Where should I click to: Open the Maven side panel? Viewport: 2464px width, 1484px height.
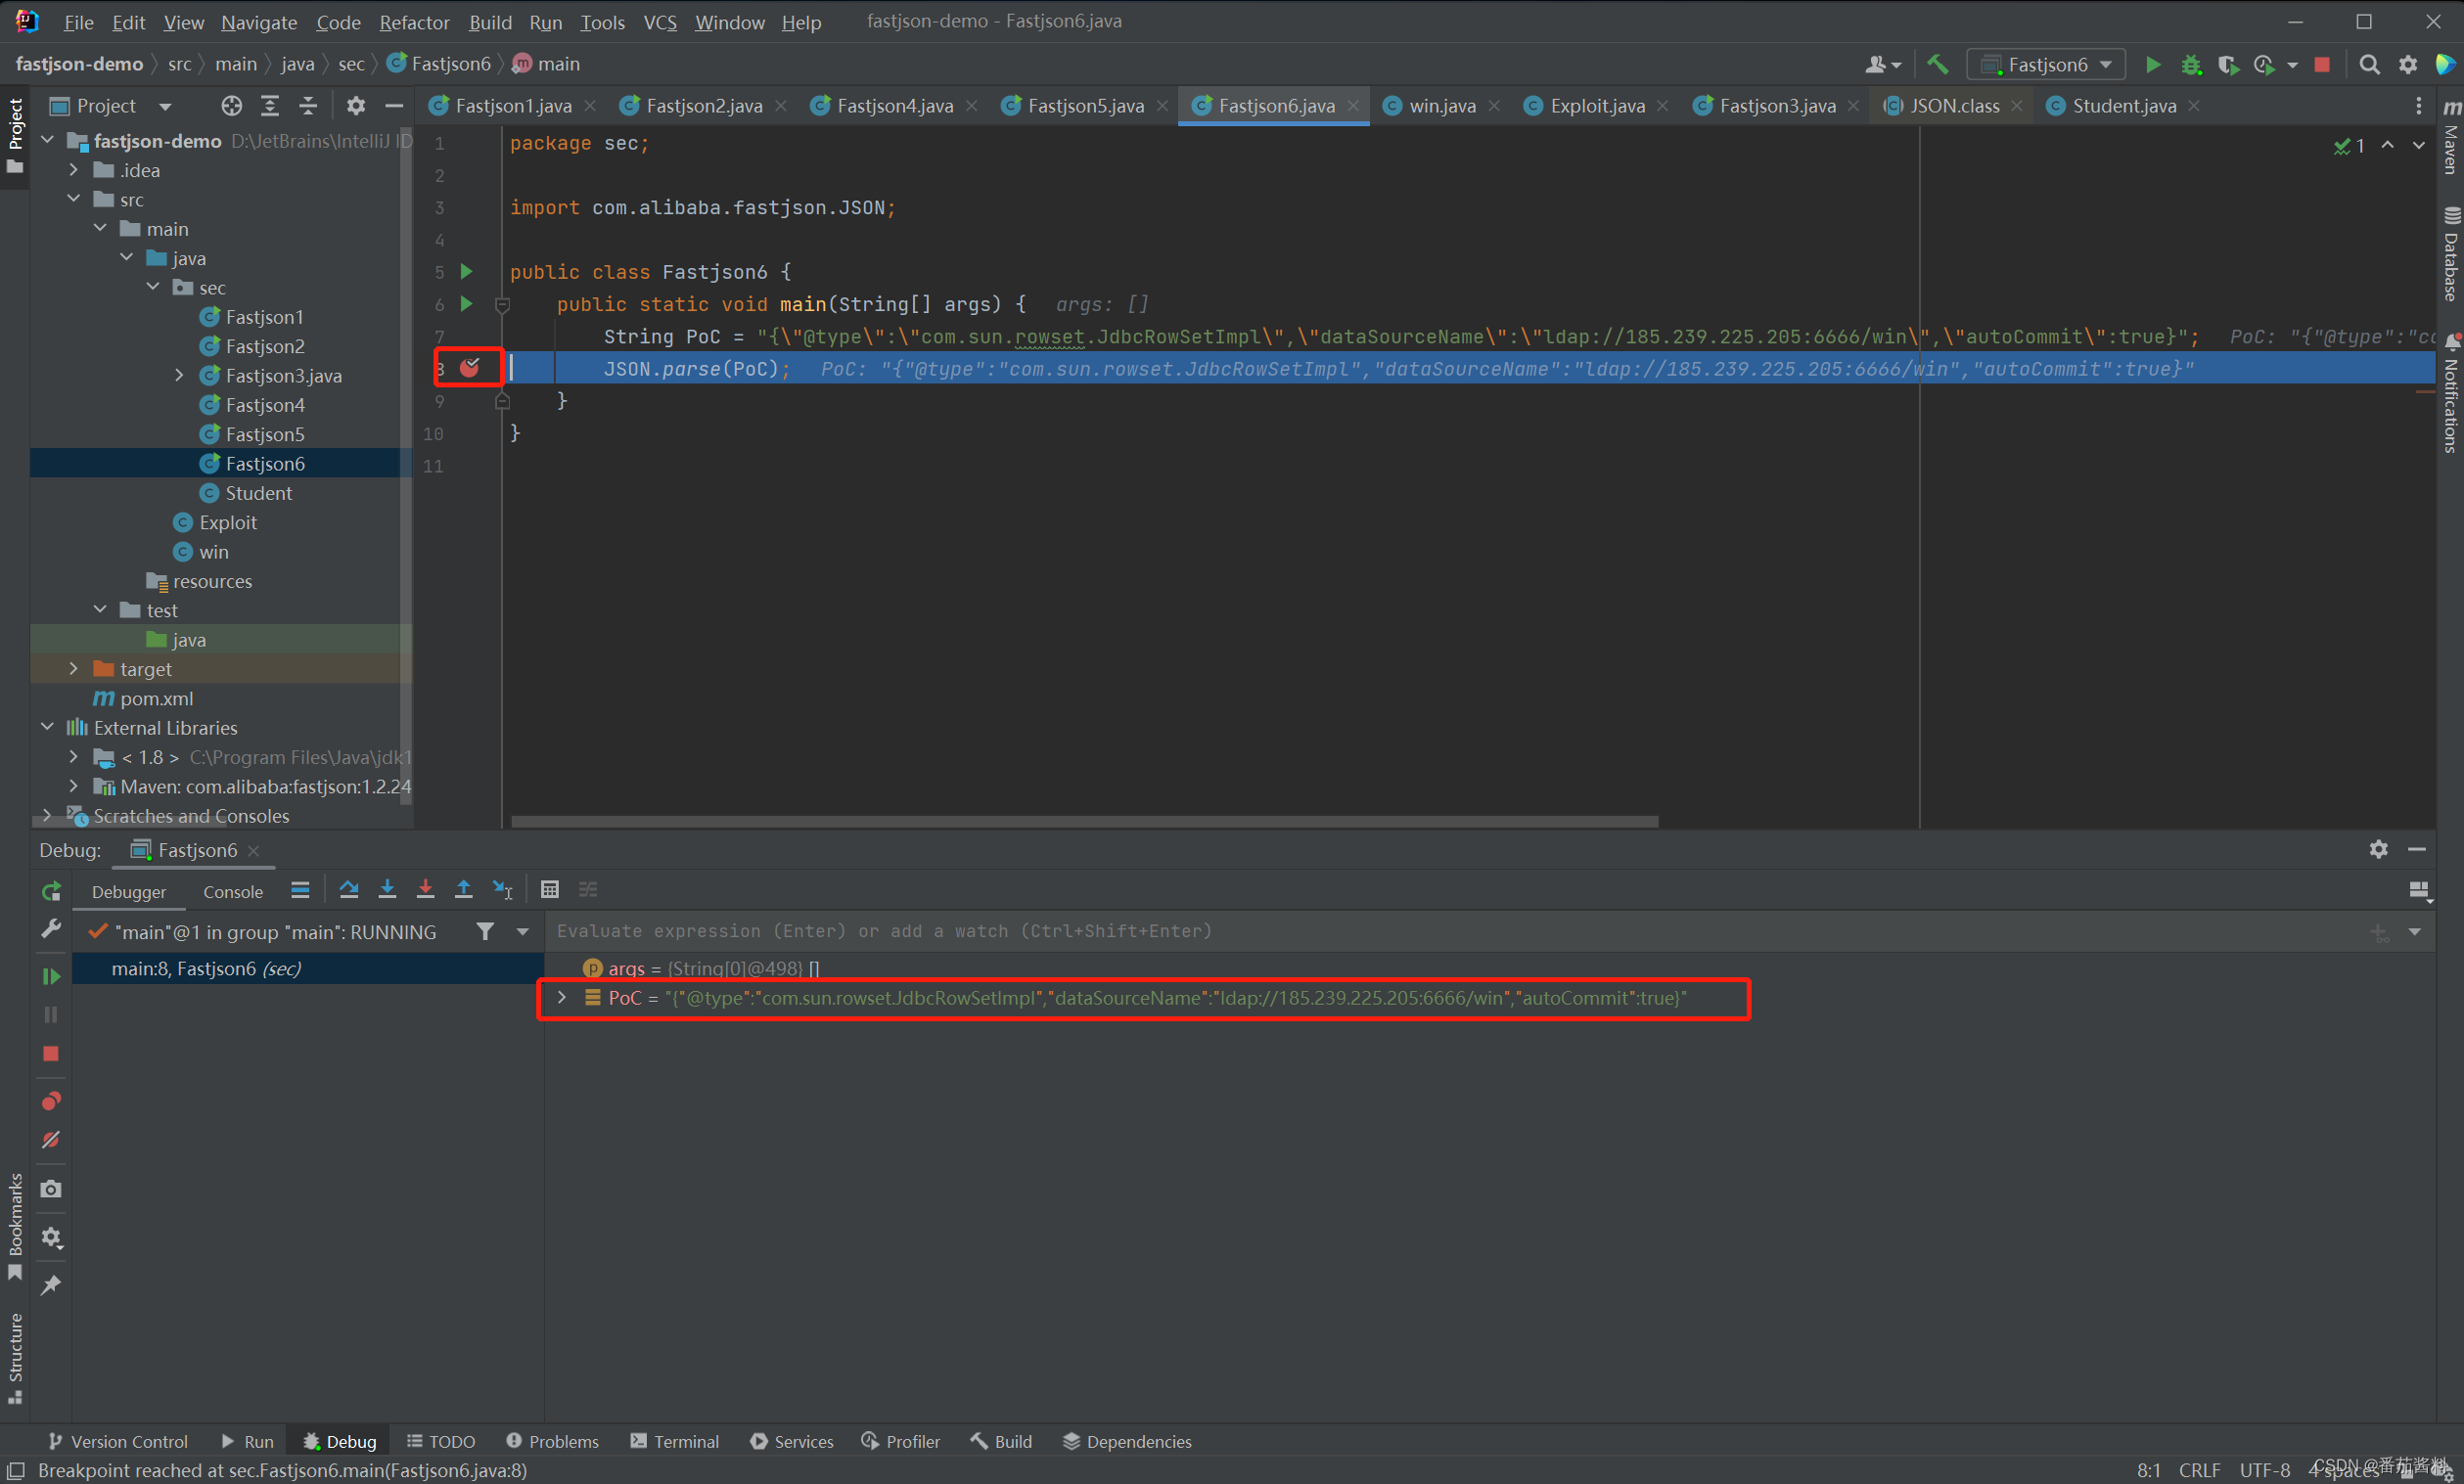click(2450, 137)
